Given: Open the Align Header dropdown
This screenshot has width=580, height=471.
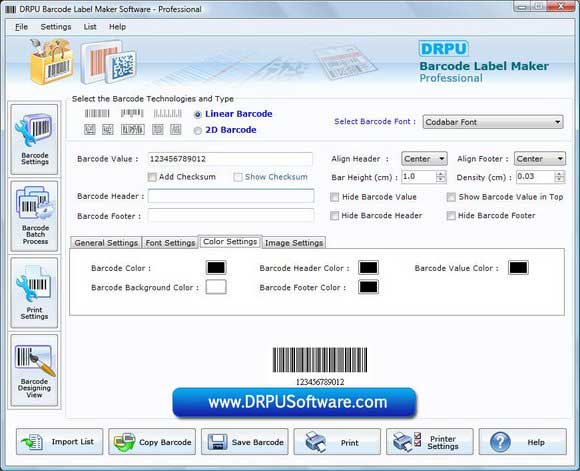Looking at the screenshot, I should (x=424, y=159).
